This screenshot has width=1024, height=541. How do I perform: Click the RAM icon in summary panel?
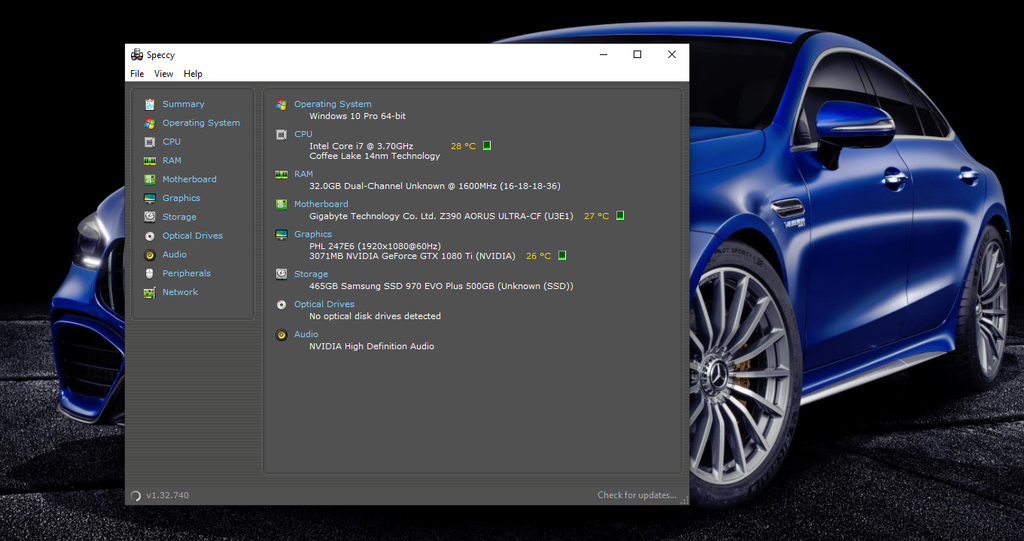point(281,174)
